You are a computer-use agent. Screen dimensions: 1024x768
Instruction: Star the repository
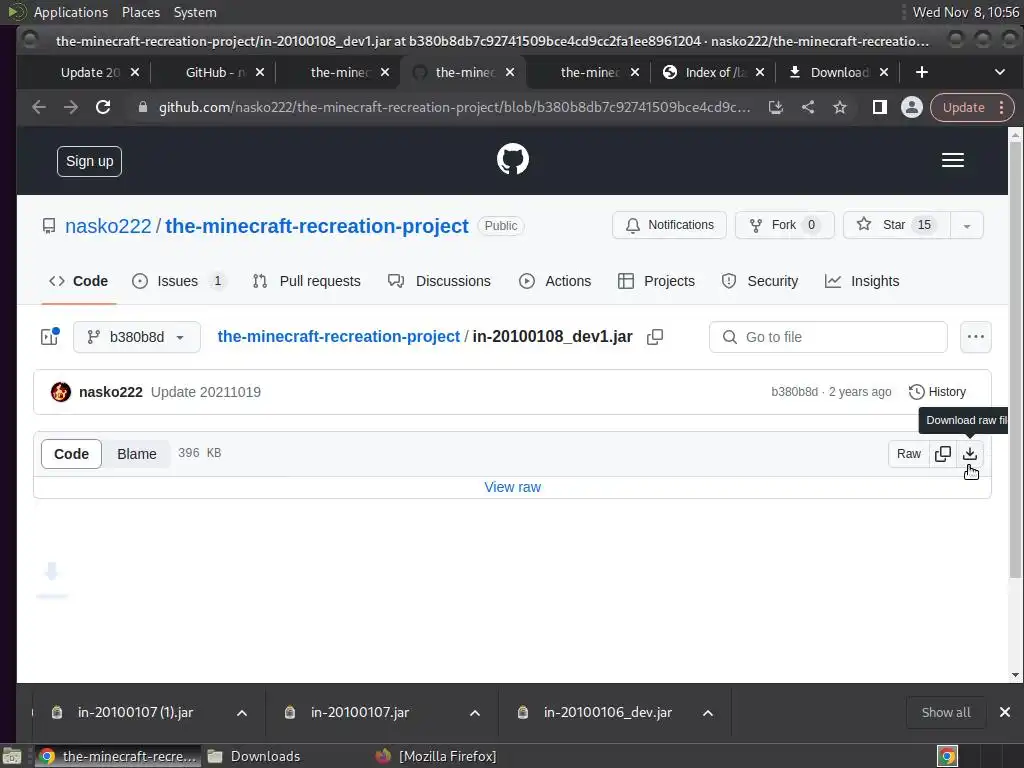[x=897, y=225]
